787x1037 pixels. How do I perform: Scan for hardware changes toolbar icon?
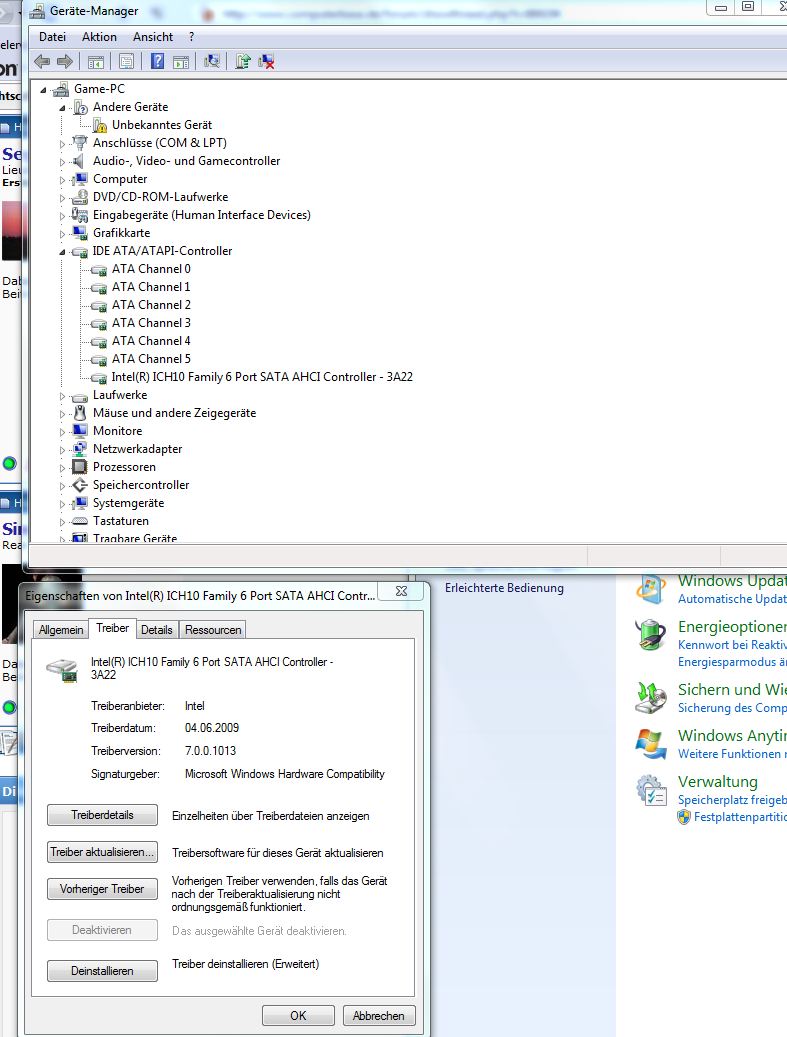pos(212,62)
